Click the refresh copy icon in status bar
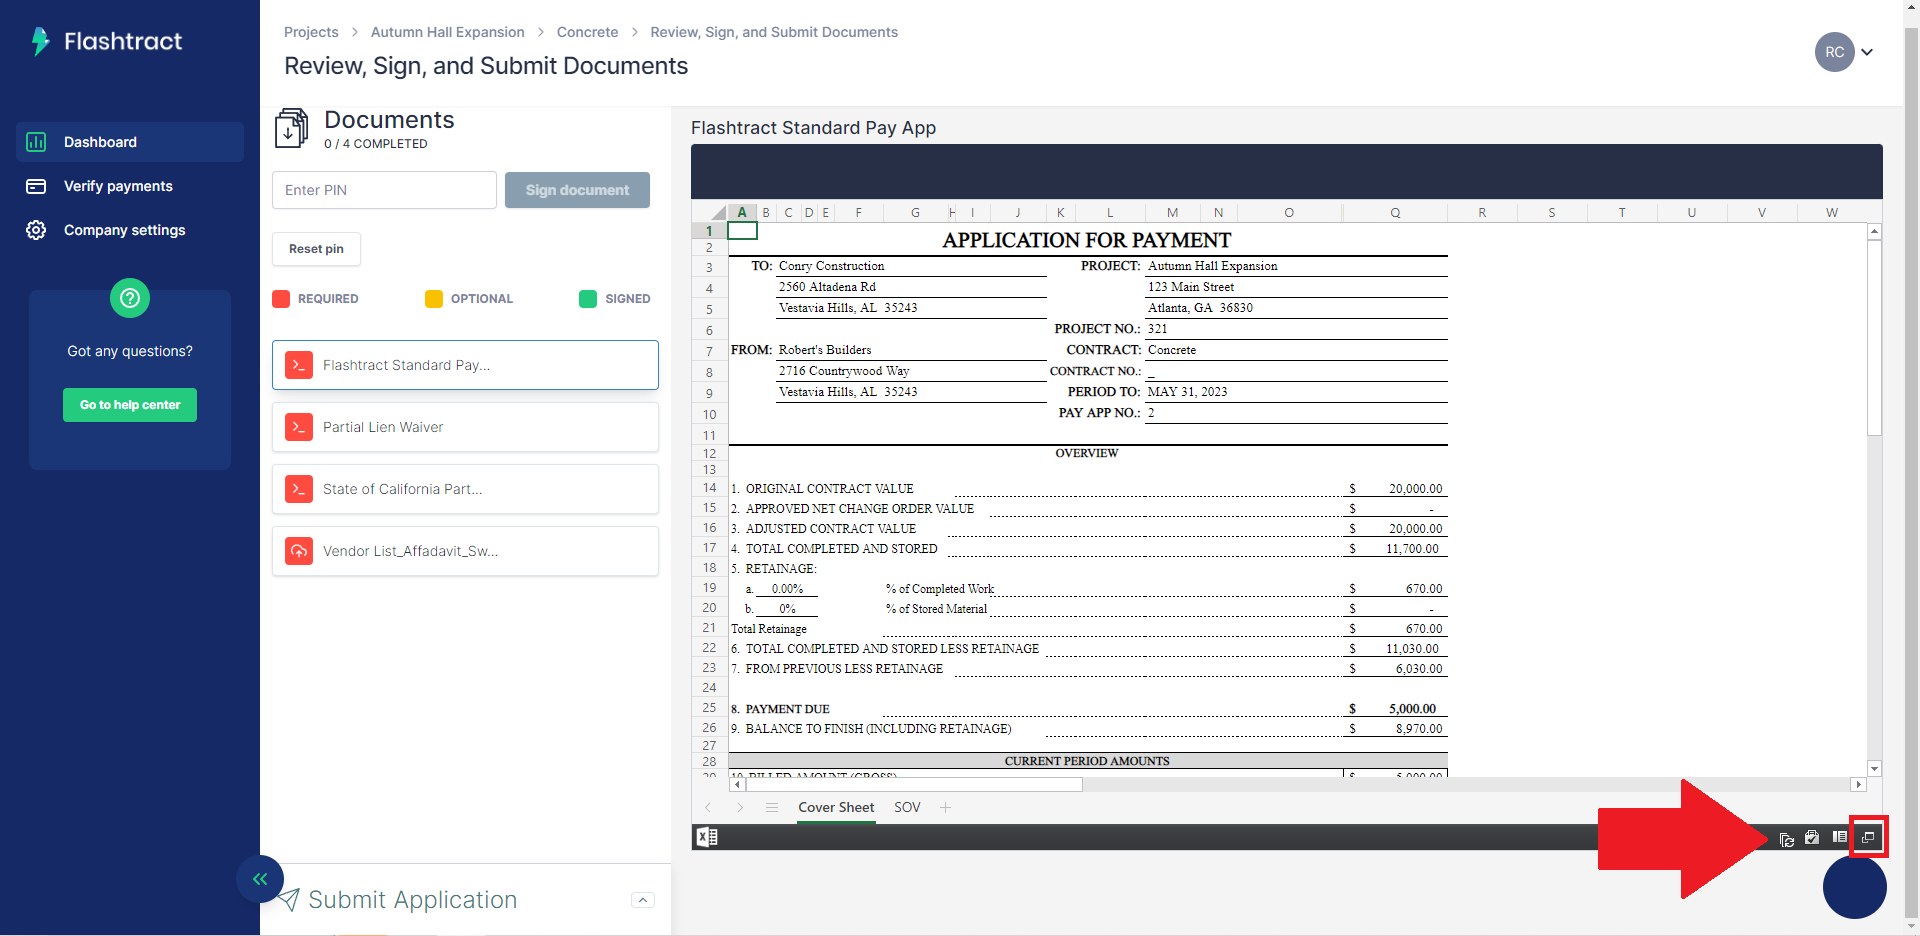 1787,838
